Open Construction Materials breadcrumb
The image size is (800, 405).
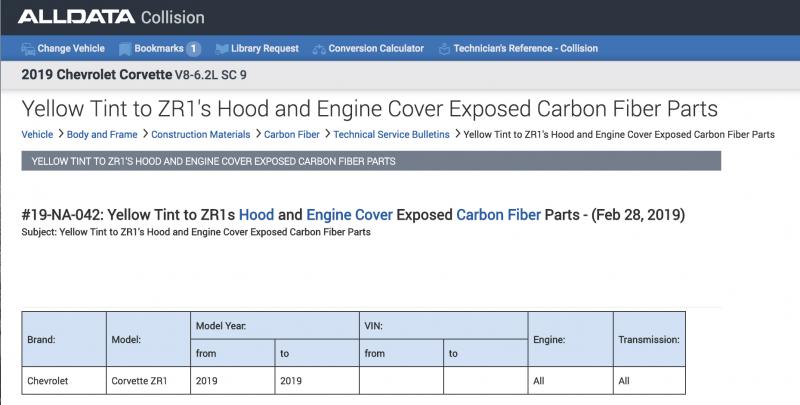pos(201,135)
